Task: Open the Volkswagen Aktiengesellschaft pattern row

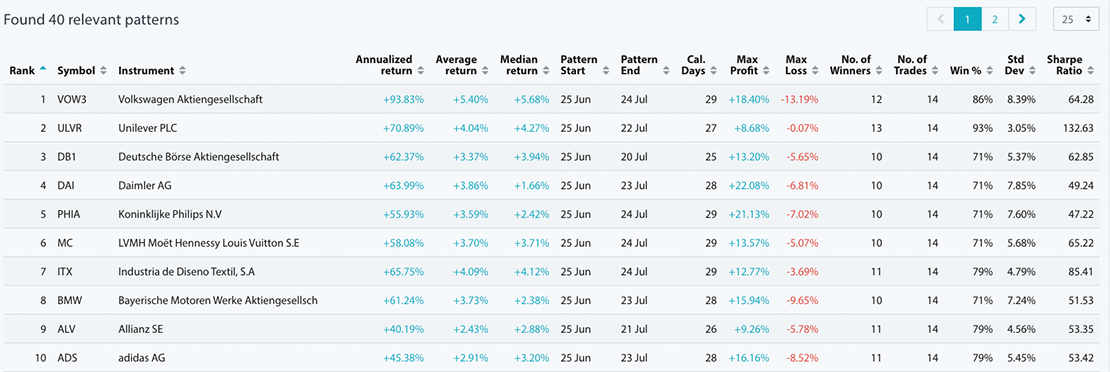Action: pyautogui.click(x=555, y=99)
